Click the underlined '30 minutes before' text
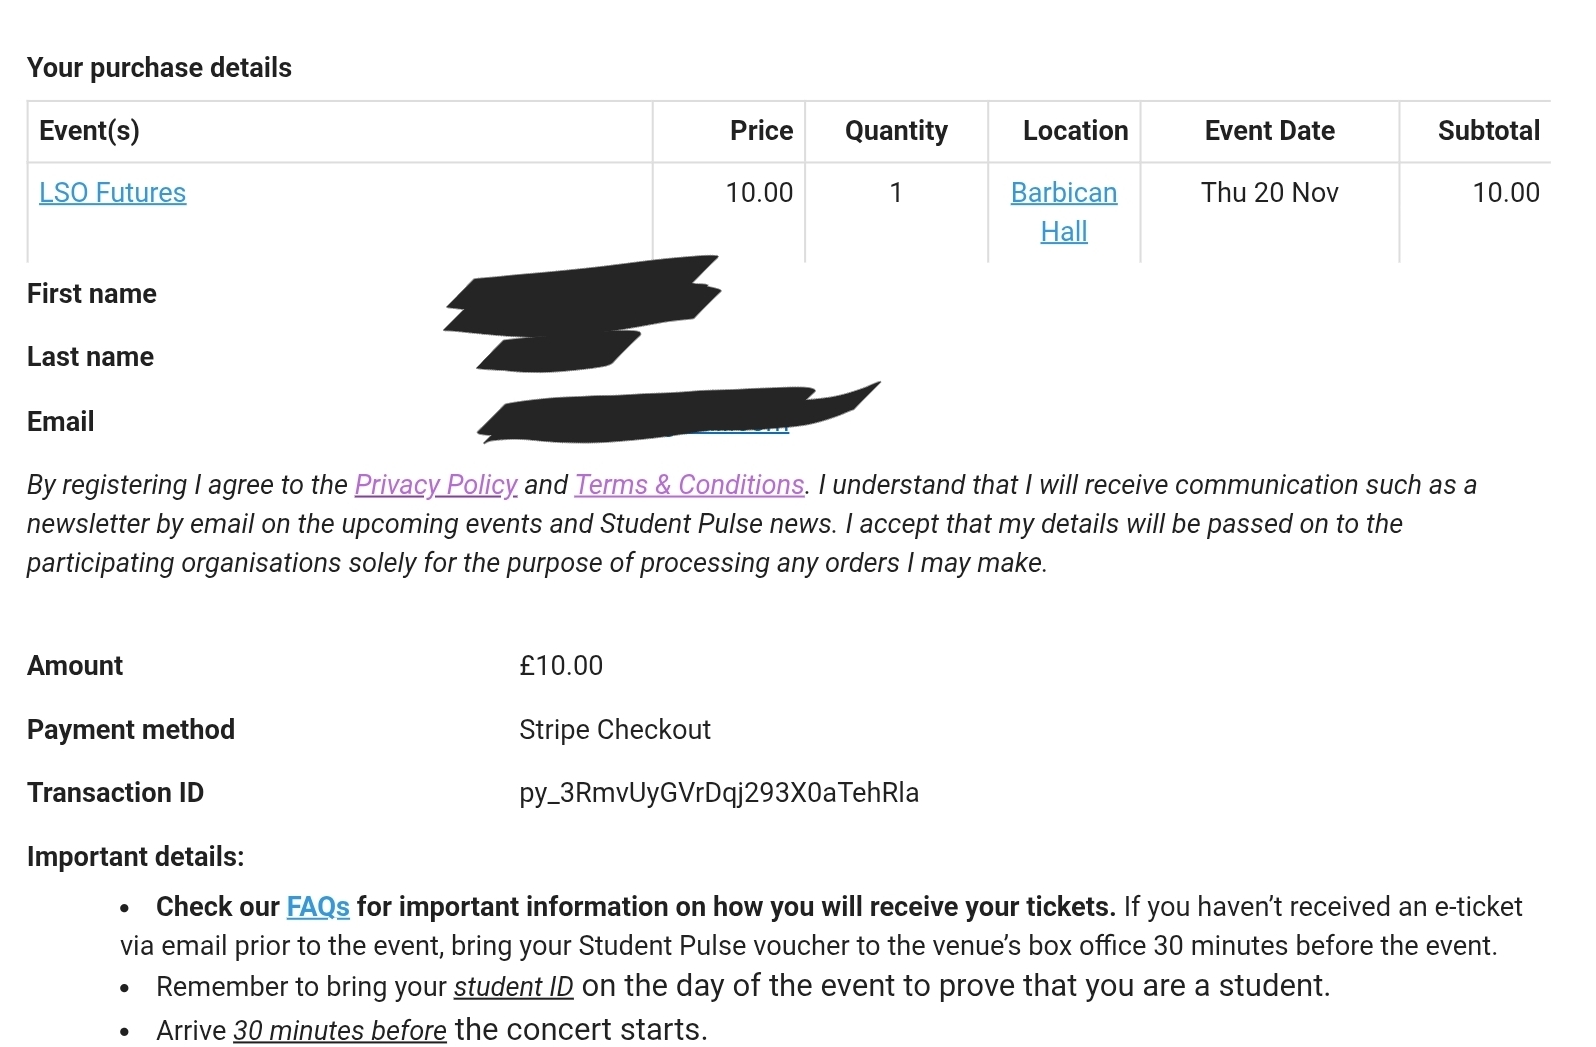1596x1047 pixels. (339, 1031)
